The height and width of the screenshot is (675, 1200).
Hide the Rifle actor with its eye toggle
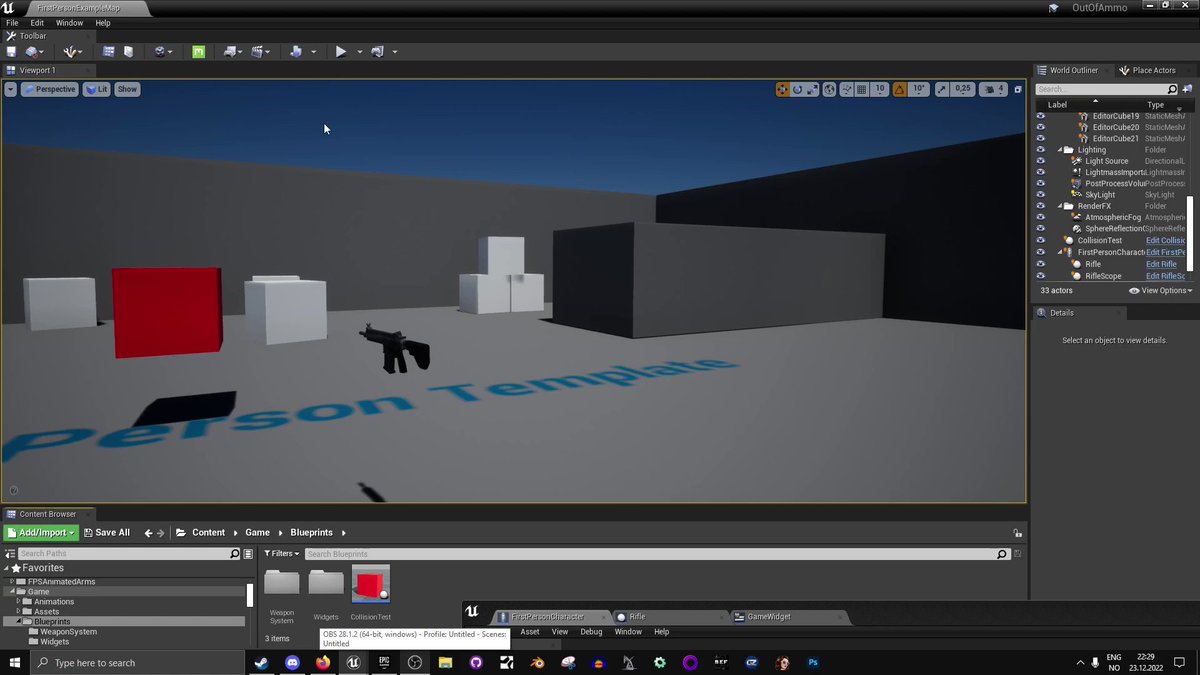point(1040,264)
